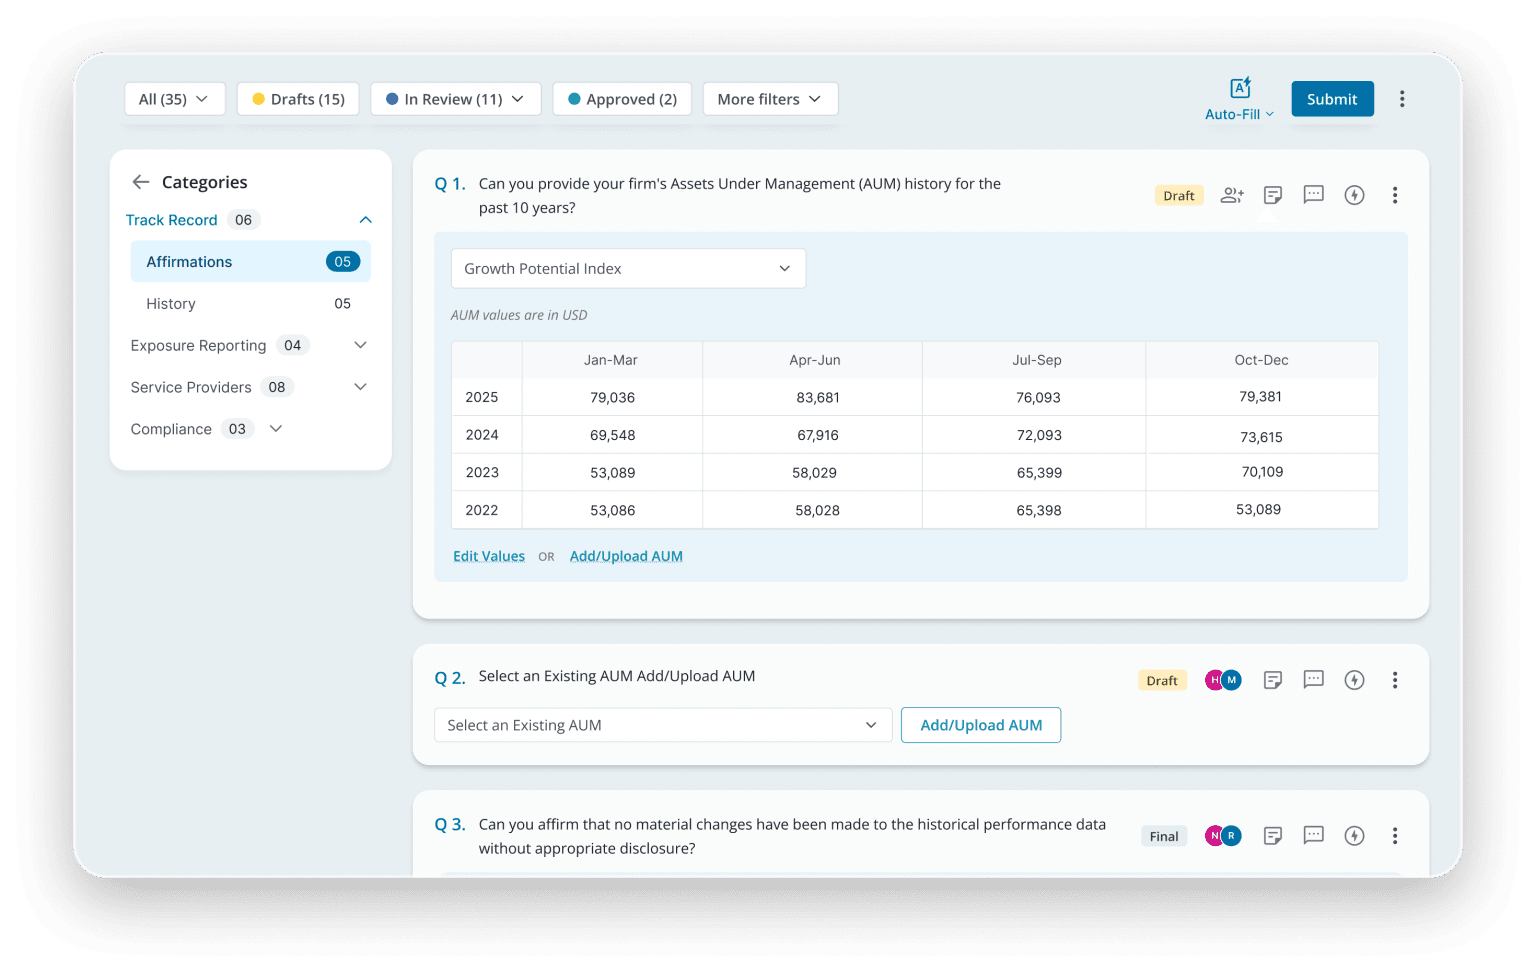Open the comments icon on Q3

[x=1313, y=835]
